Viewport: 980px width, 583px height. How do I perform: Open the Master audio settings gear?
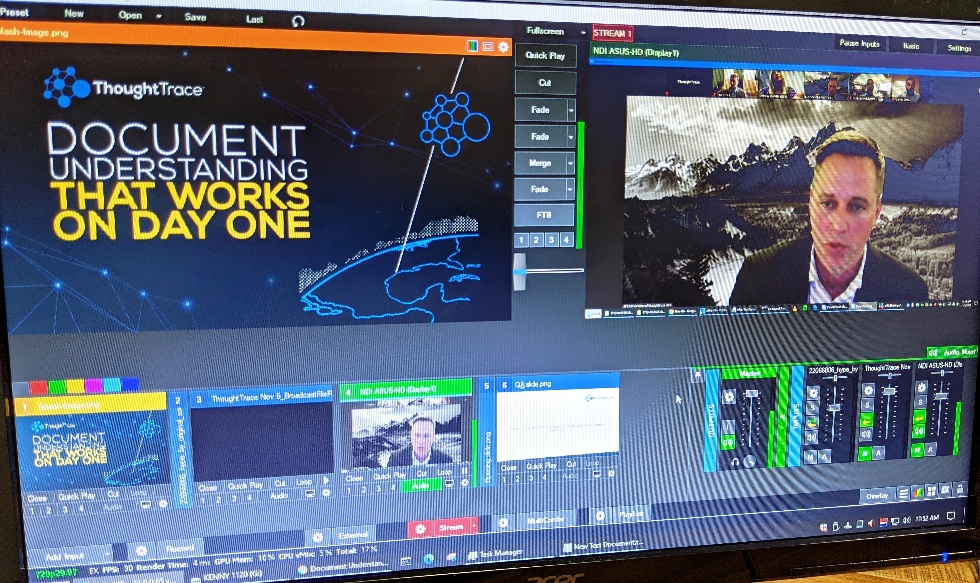pyautogui.click(x=727, y=395)
